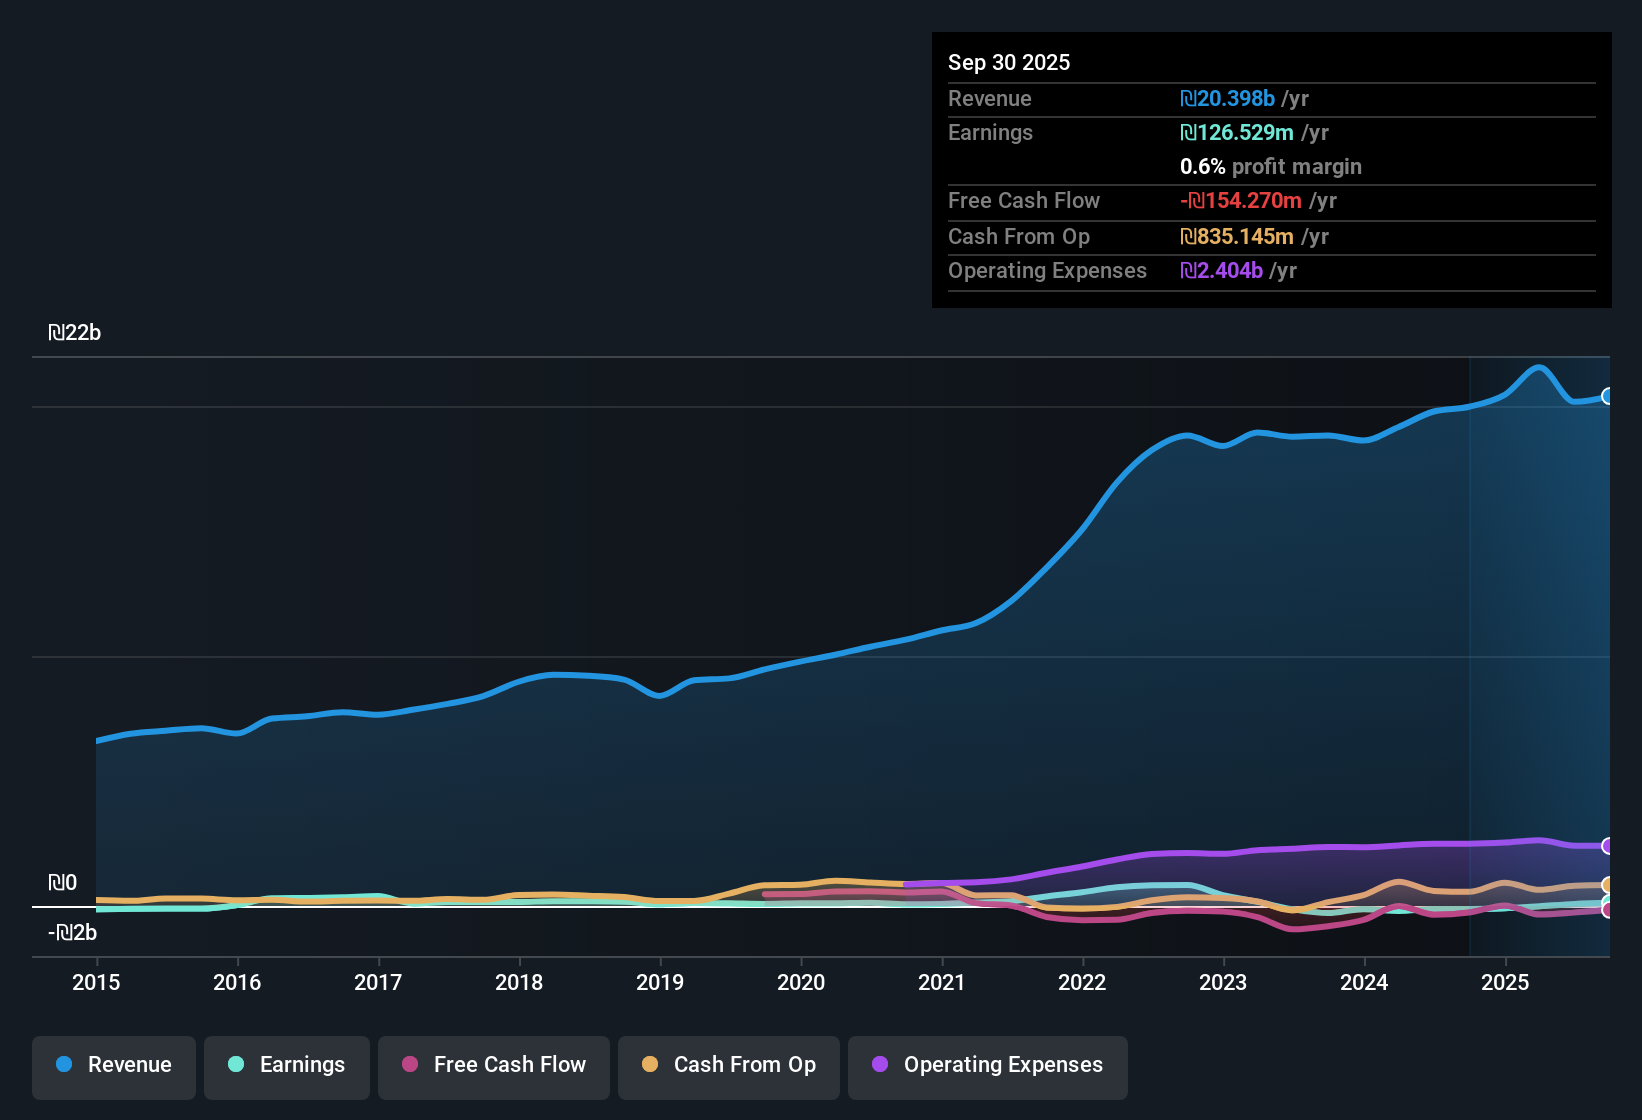The image size is (1642, 1120).
Task: Expand the Sep 30 2025 data panel
Action: point(1009,62)
